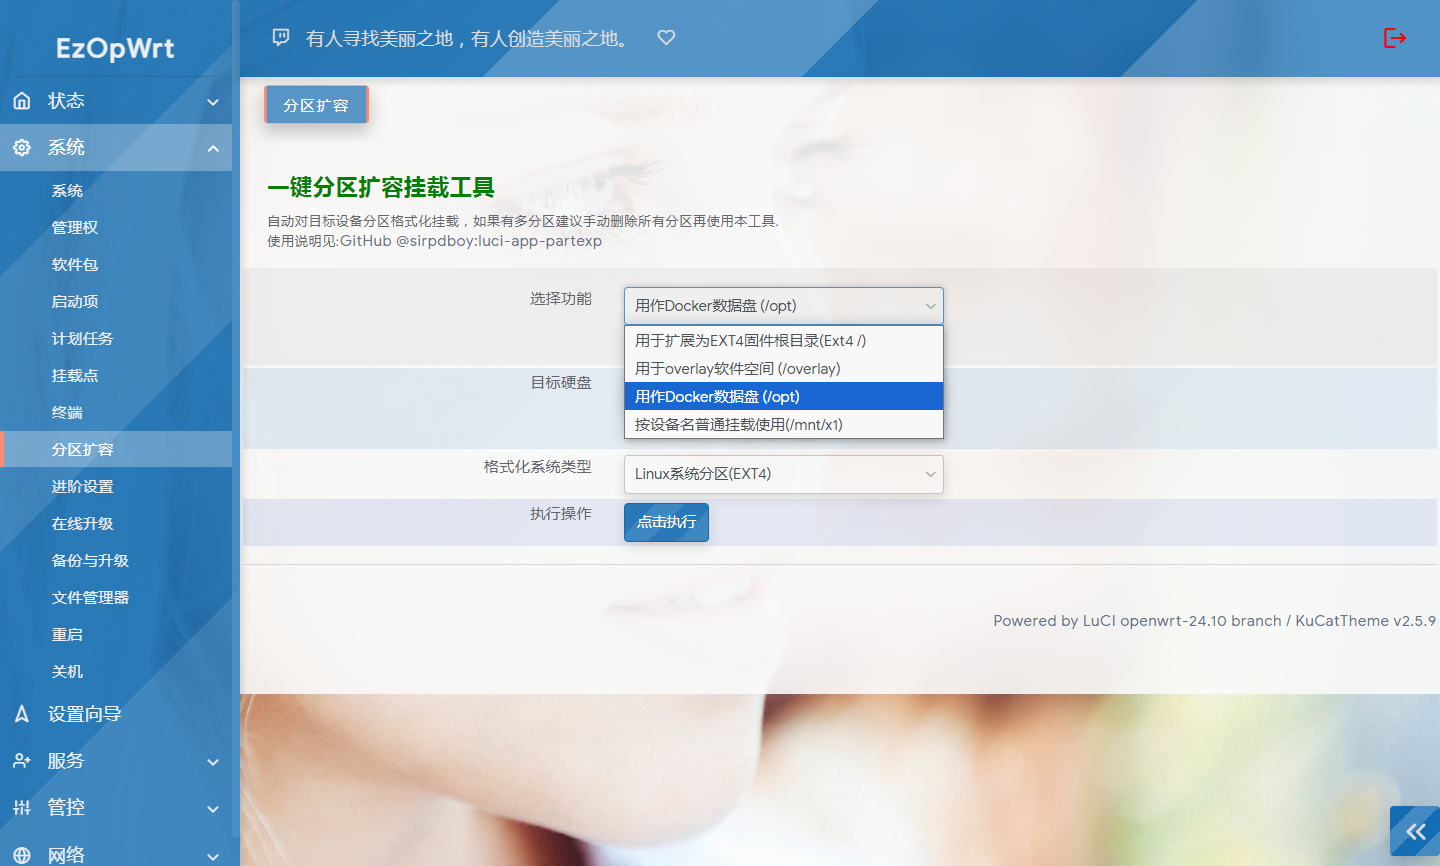Click the 服务 user-plus icon
The width and height of the screenshot is (1440, 866).
pyautogui.click(x=22, y=761)
